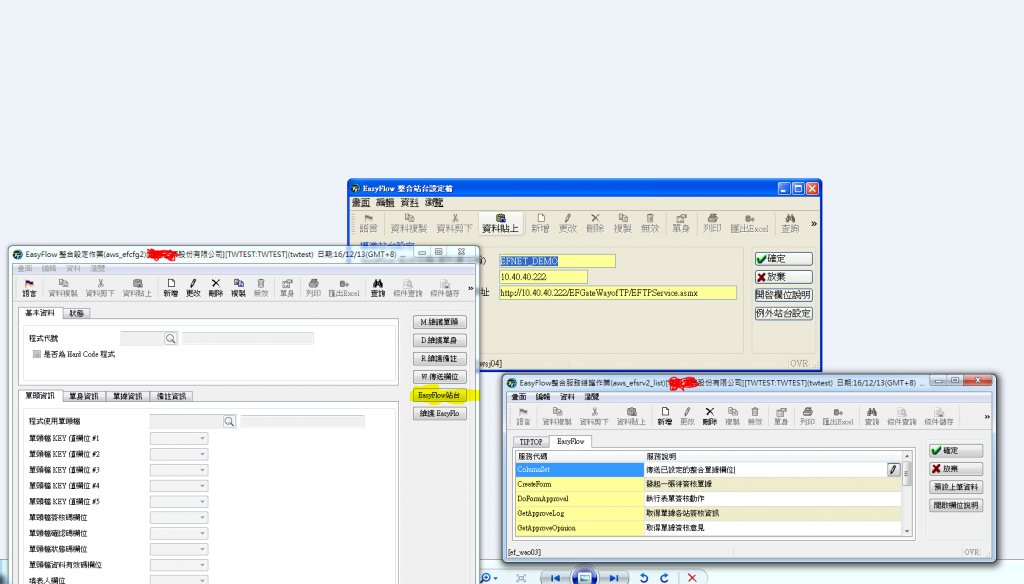Click rotate counterclockwise icon in photo viewer
The width and height of the screenshot is (1024, 584).
click(643, 578)
